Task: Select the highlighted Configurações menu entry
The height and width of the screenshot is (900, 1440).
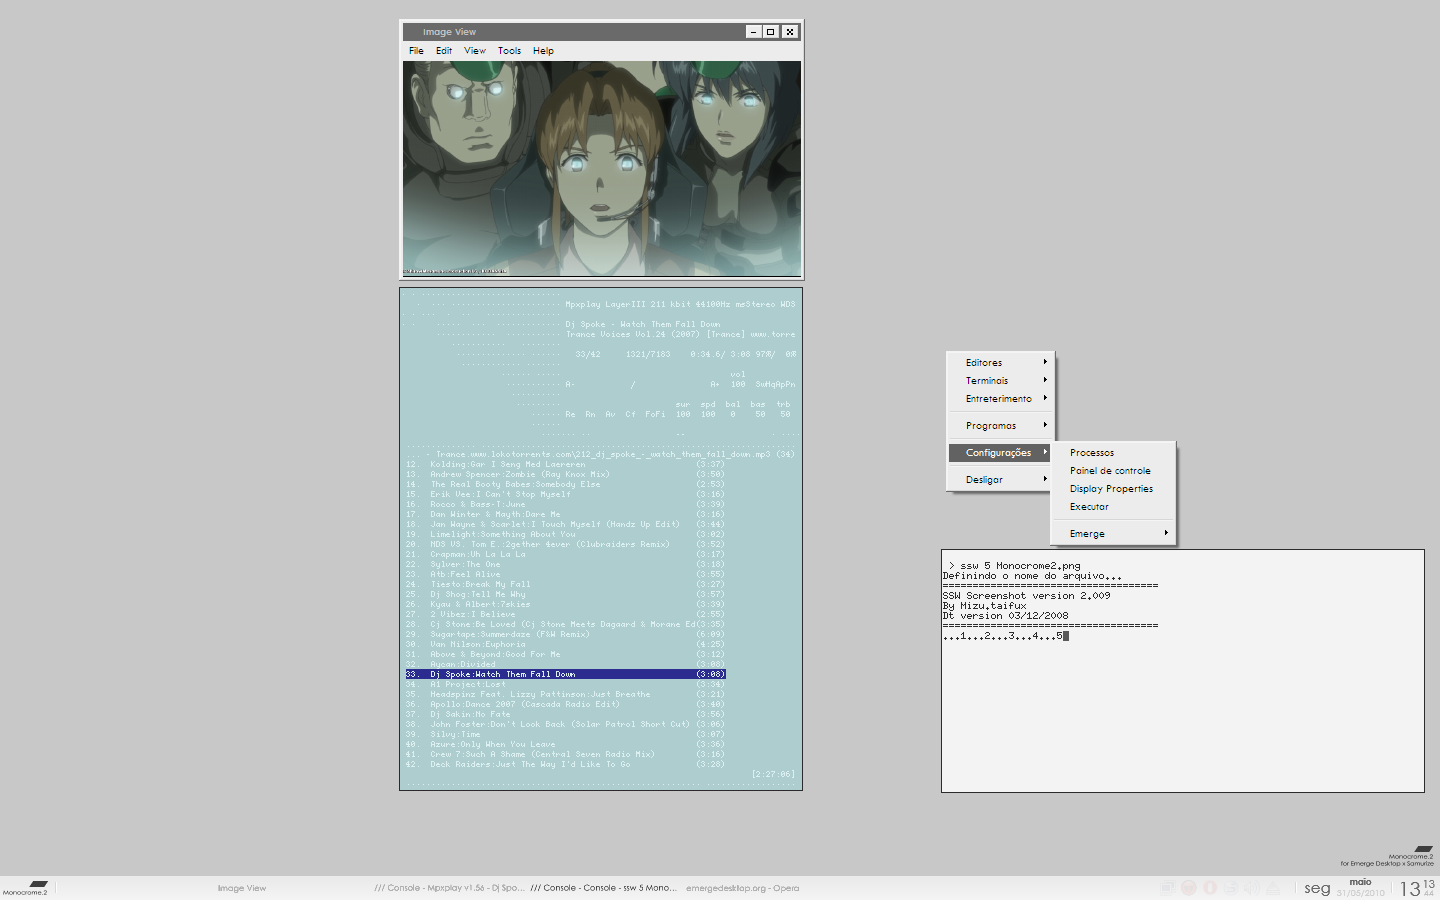Action: 1001,452
